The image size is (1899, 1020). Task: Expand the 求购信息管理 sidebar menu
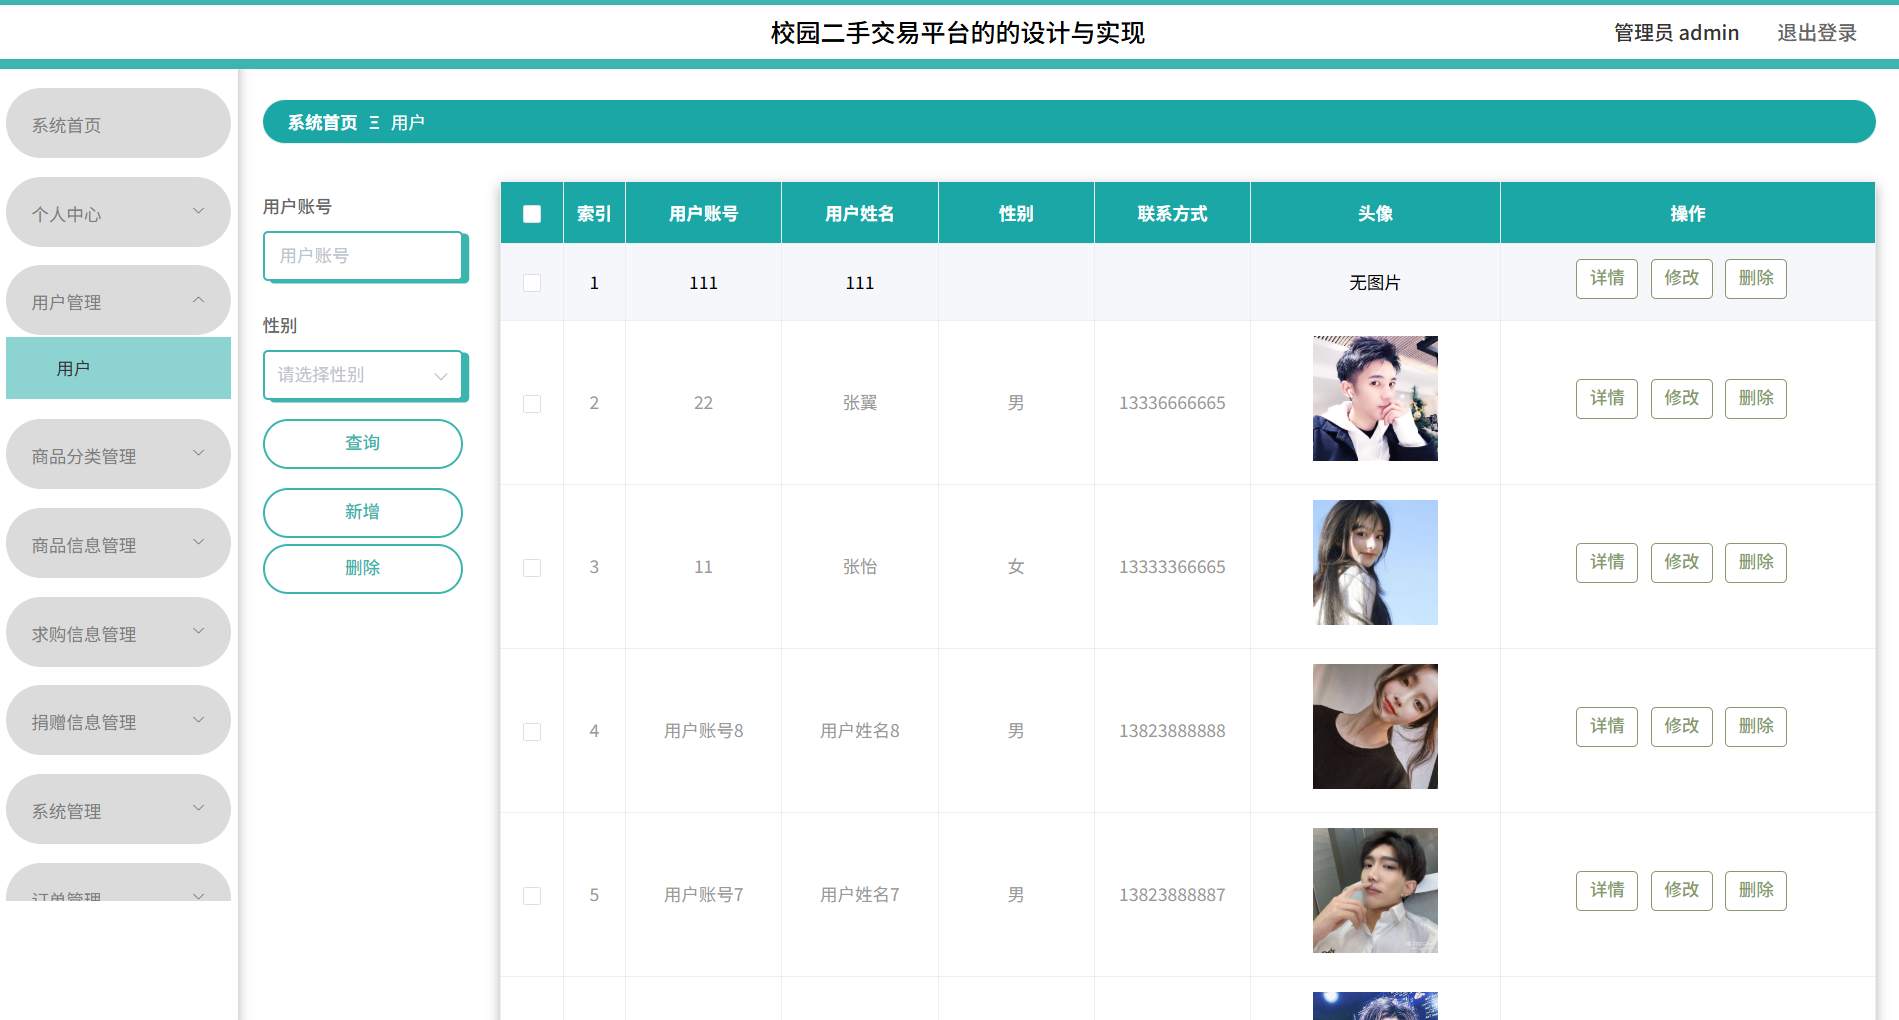point(118,633)
